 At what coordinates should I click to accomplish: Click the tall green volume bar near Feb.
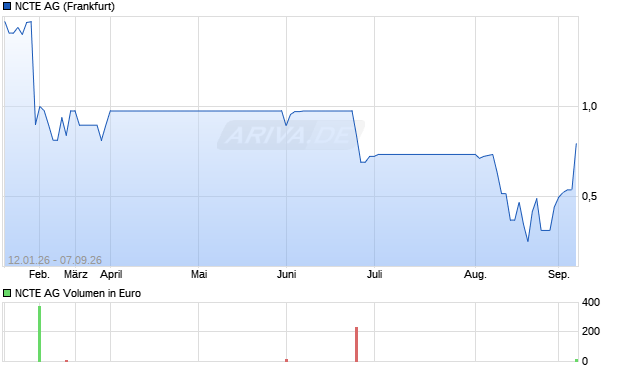point(40,333)
